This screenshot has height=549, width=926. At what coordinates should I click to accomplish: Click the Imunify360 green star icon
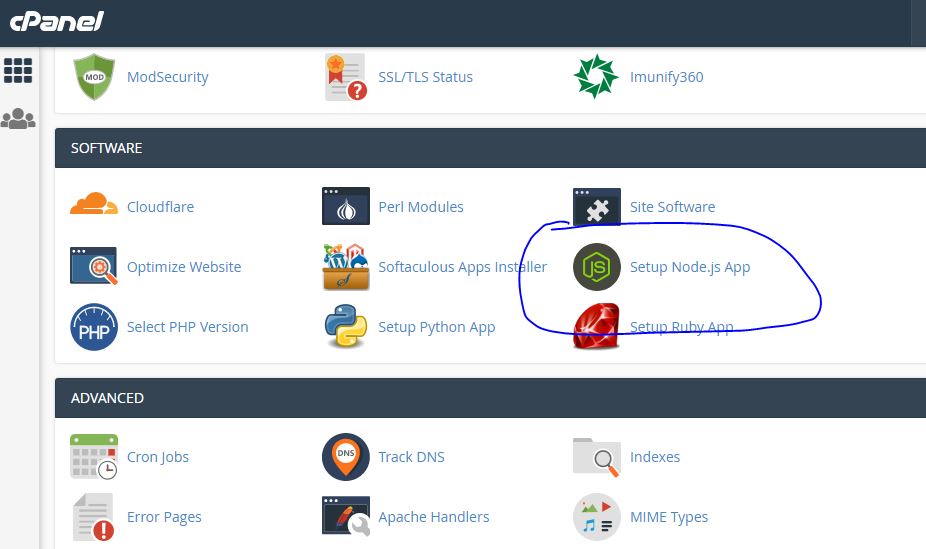pos(596,77)
